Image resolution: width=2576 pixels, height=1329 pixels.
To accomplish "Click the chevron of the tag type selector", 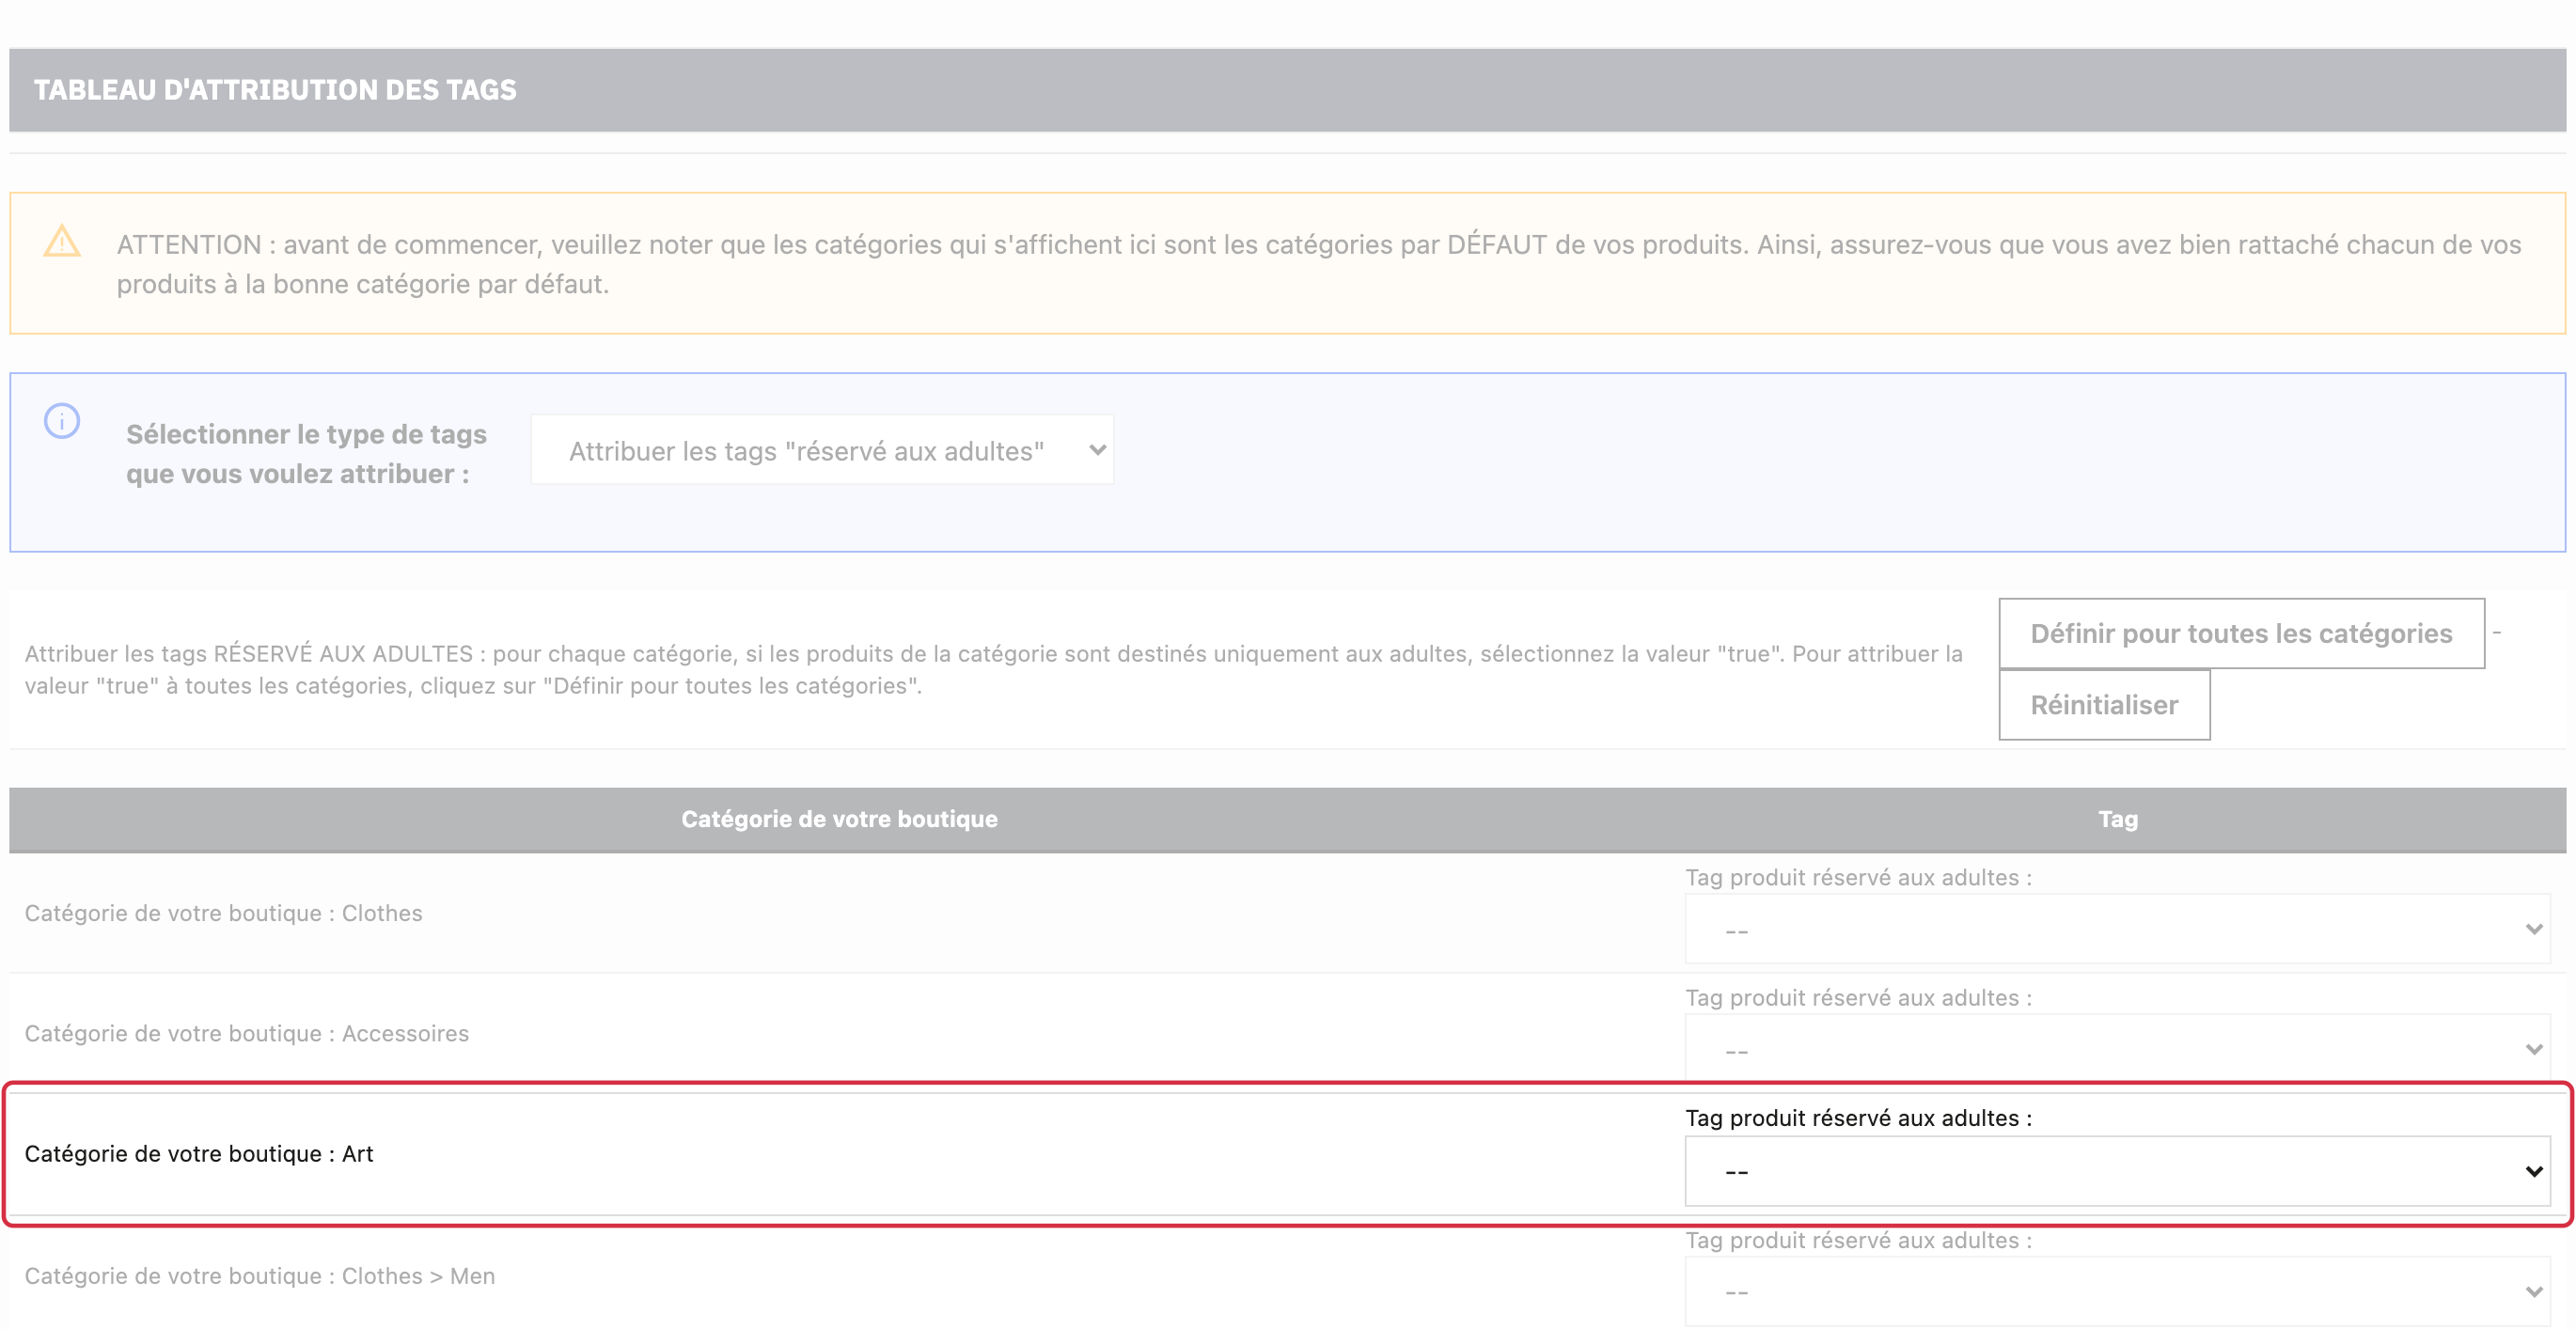I will 1097,451.
